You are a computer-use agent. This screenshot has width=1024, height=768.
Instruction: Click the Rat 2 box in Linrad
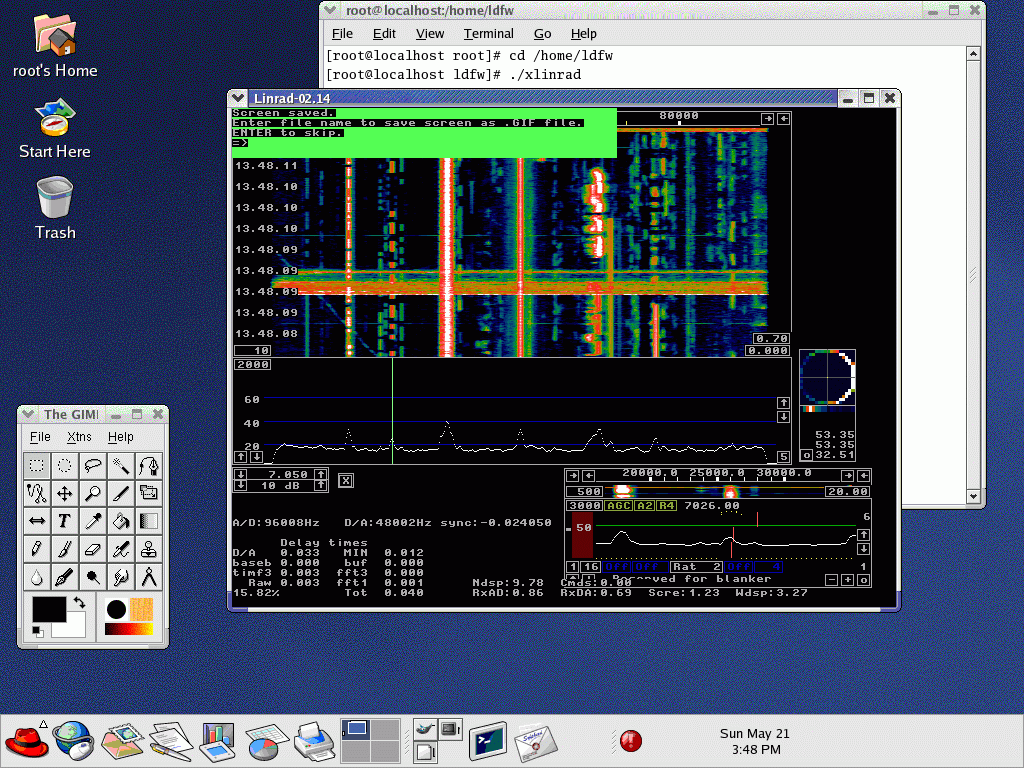(x=696, y=566)
